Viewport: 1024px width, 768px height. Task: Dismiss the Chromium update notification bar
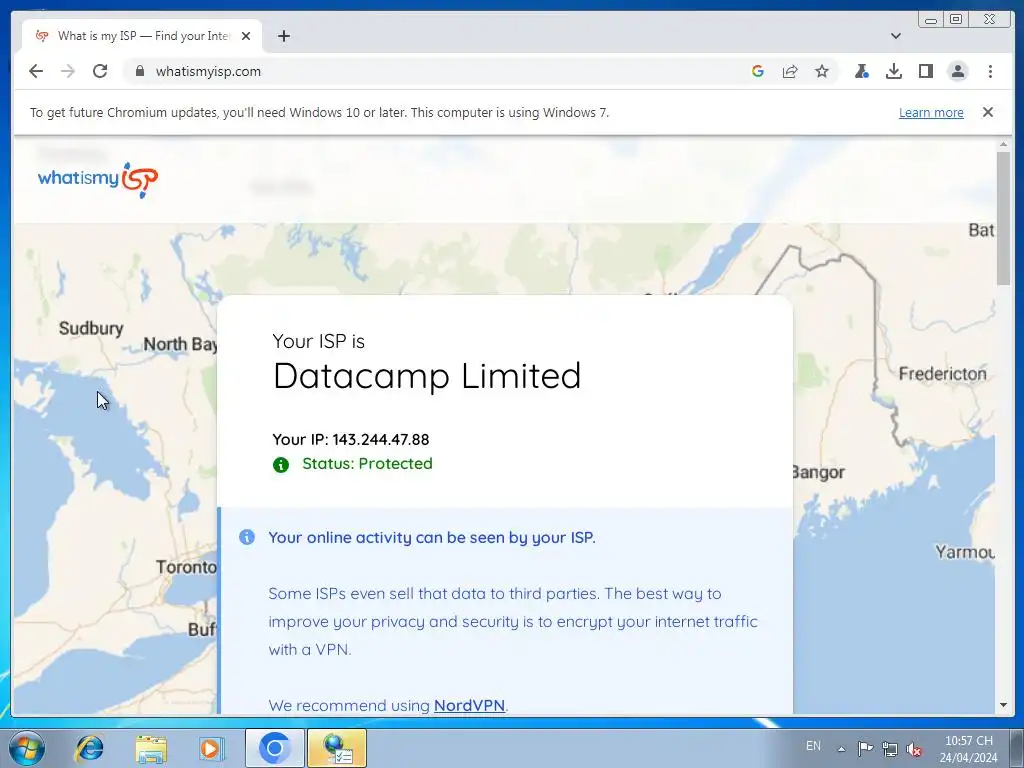[987, 112]
